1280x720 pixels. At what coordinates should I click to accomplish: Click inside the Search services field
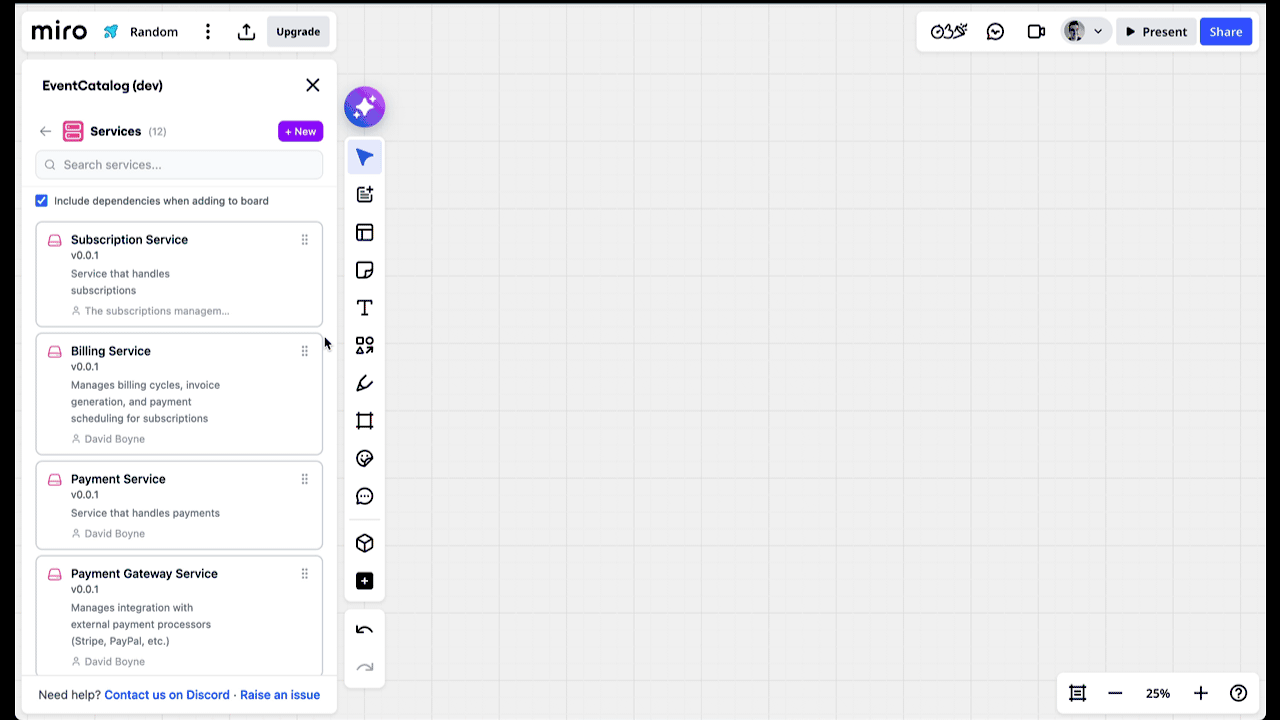click(x=178, y=164)
